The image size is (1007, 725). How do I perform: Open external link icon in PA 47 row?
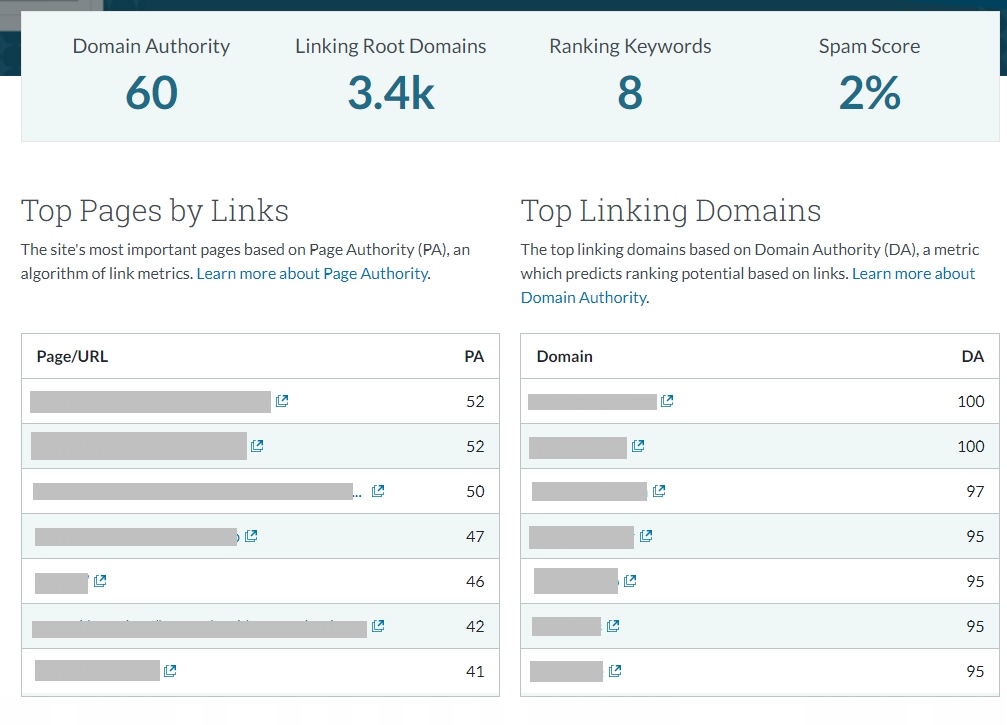click(251, 536)
